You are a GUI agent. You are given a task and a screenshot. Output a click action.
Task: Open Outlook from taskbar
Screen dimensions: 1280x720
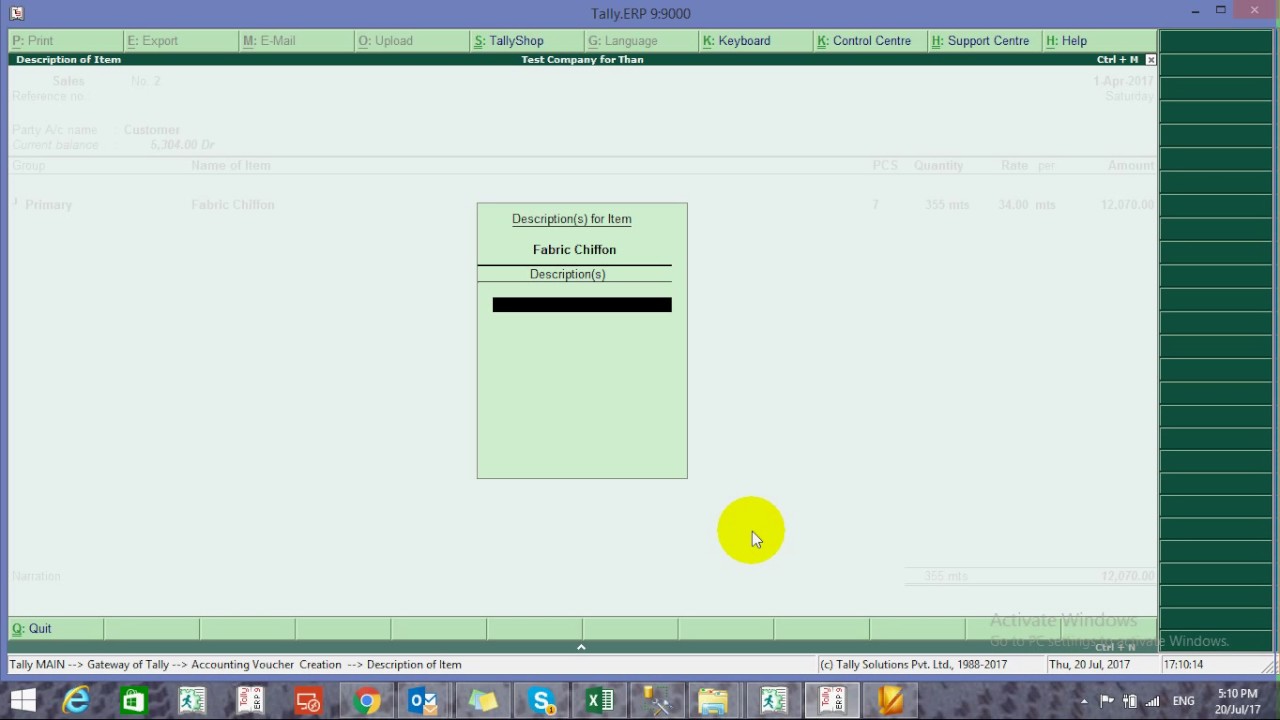point(424,701)
